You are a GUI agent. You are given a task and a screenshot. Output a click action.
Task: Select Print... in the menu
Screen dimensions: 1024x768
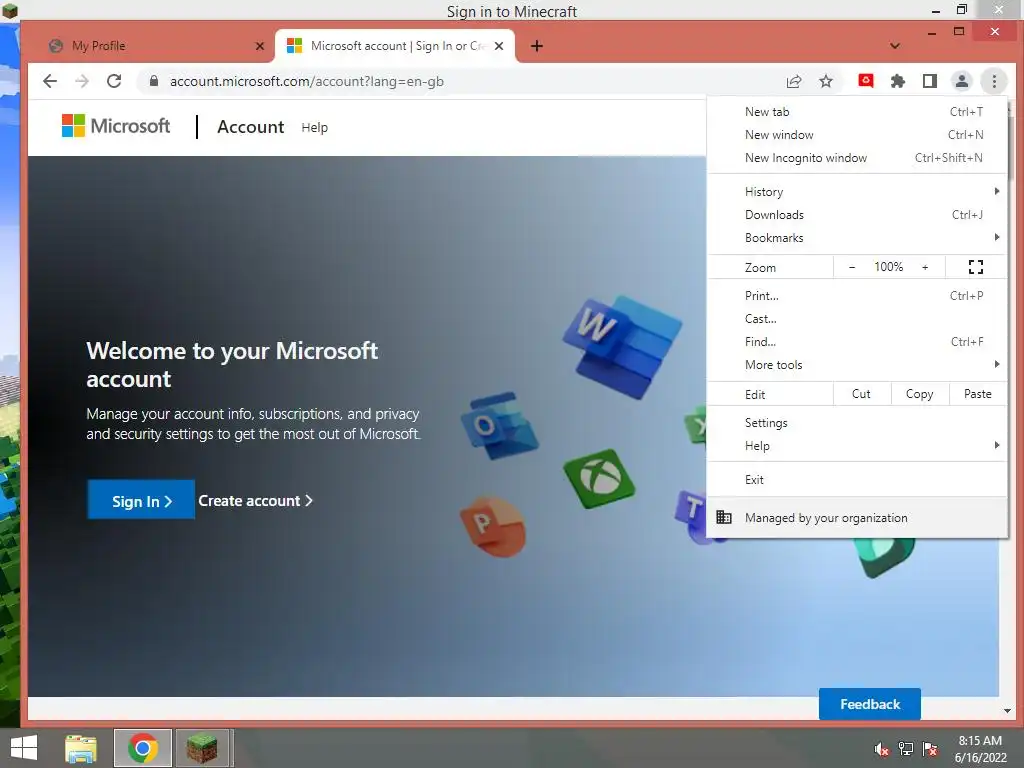(857, 295)
